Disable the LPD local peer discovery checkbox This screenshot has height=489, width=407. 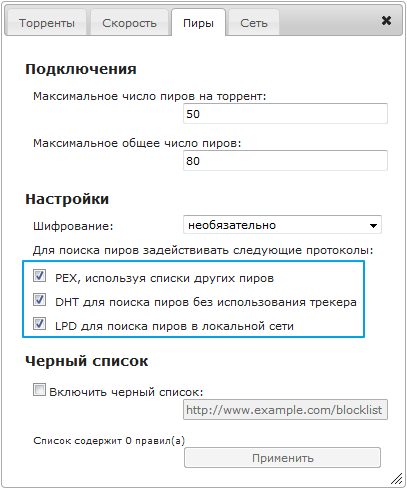click(x=39, y=324)
